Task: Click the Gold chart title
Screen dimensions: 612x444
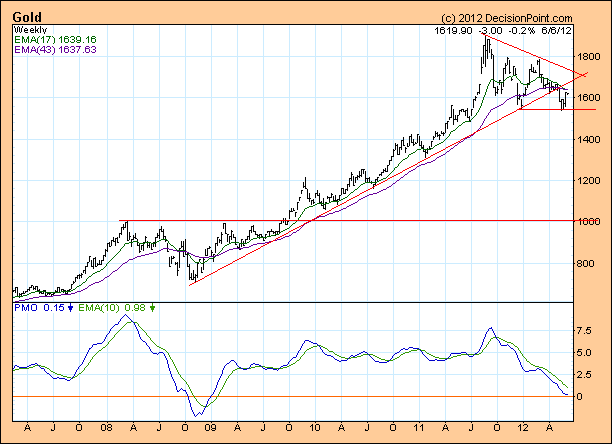Action: pos(26,18)
